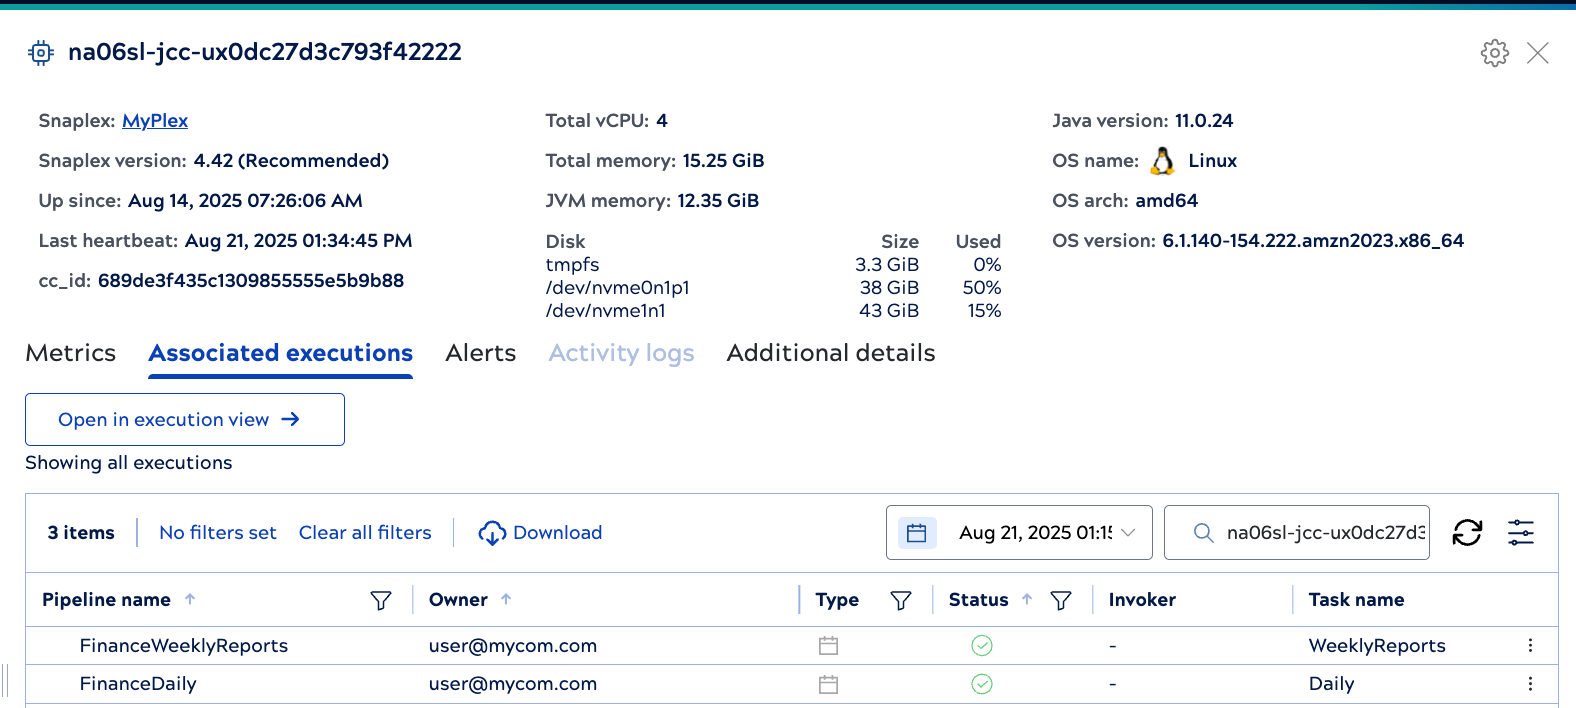Sort by Status column arrow

[x=1027, y=599]
